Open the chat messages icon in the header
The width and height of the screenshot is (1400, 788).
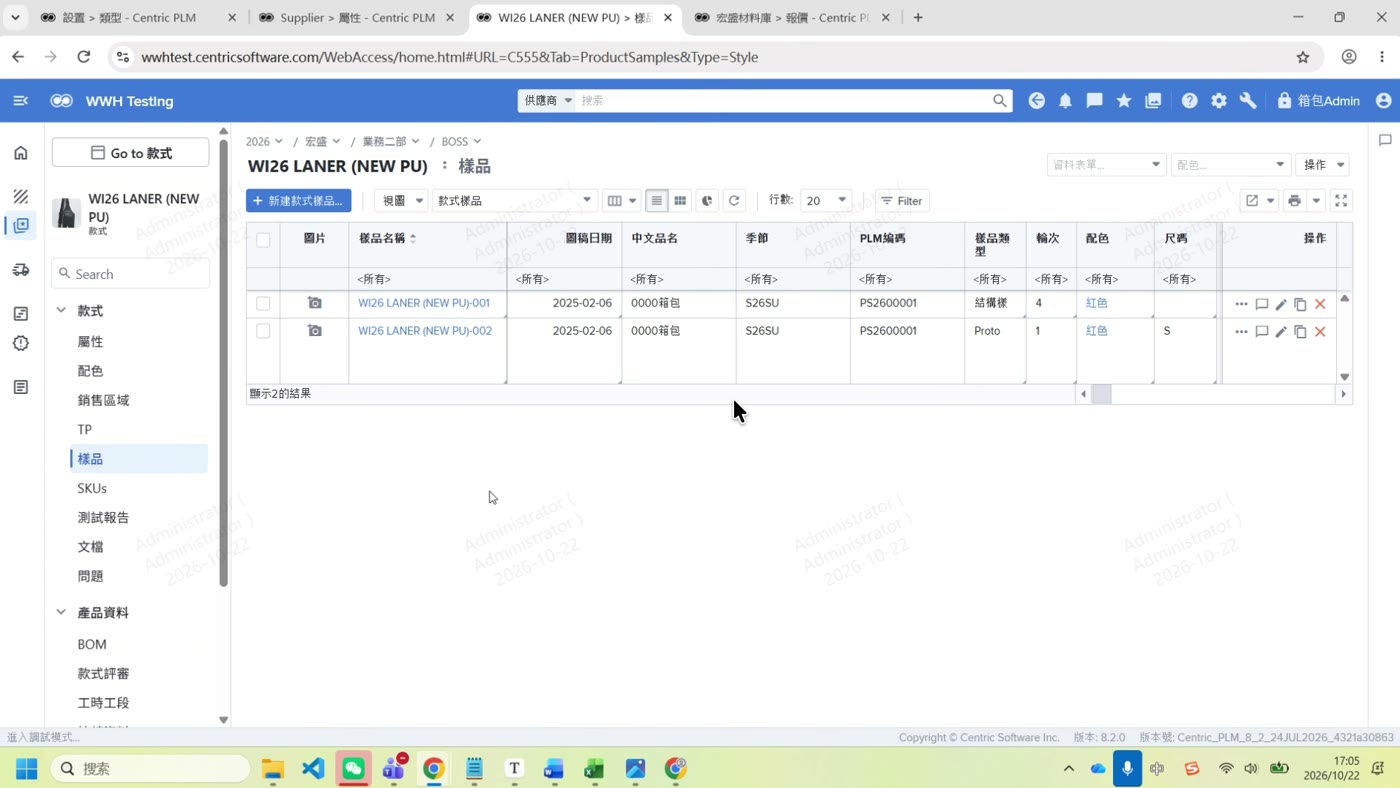[1095, 101]
